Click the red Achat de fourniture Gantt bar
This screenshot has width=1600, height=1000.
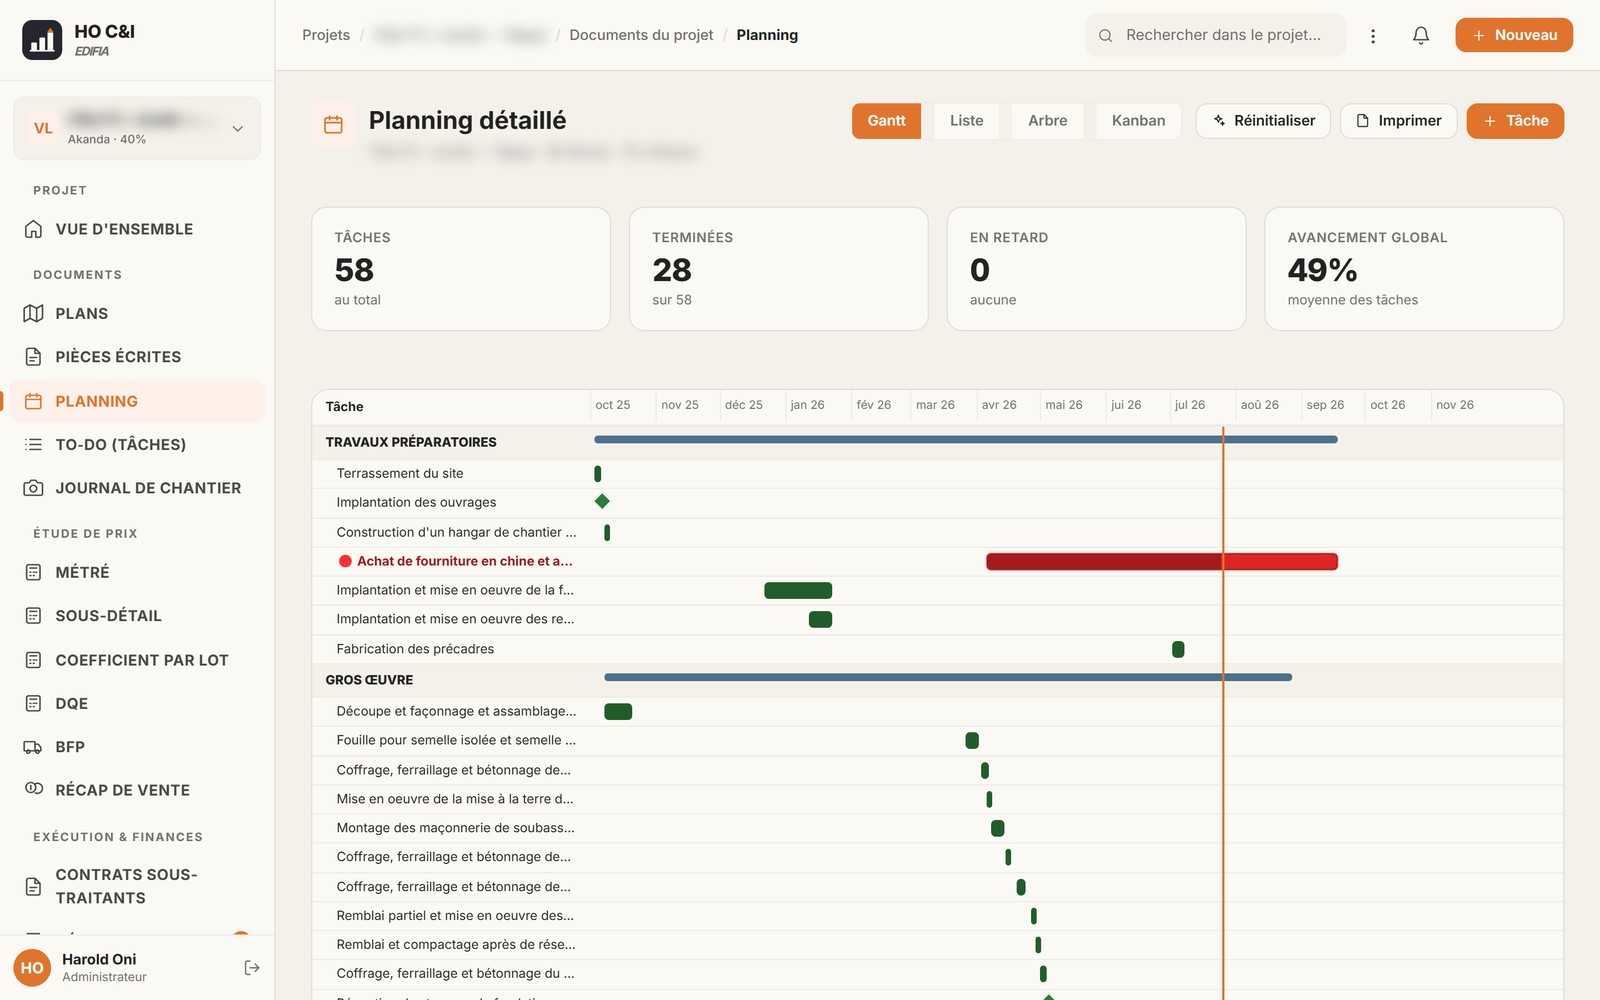tap(1162, 562)
